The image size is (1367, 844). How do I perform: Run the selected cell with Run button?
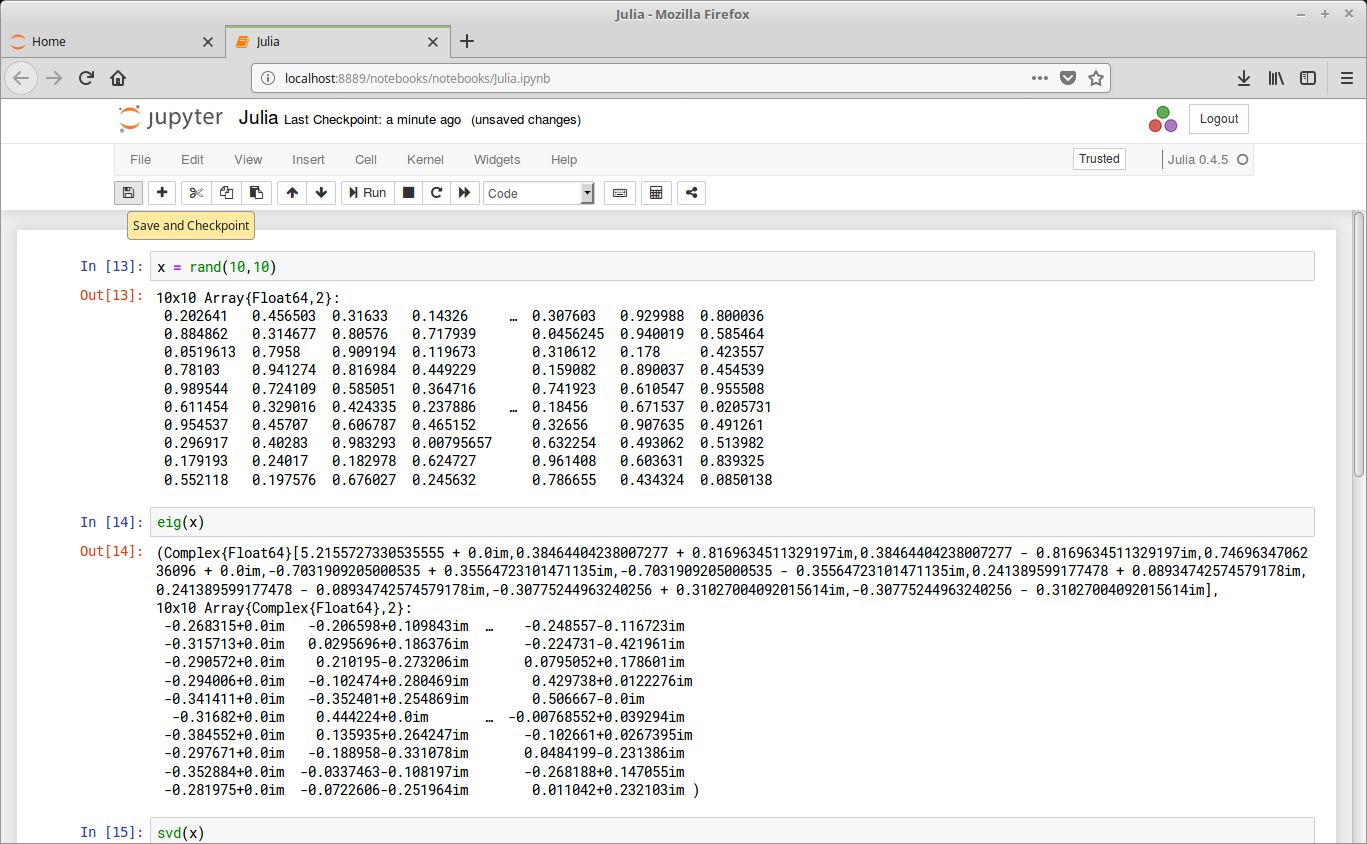point(367,192)
